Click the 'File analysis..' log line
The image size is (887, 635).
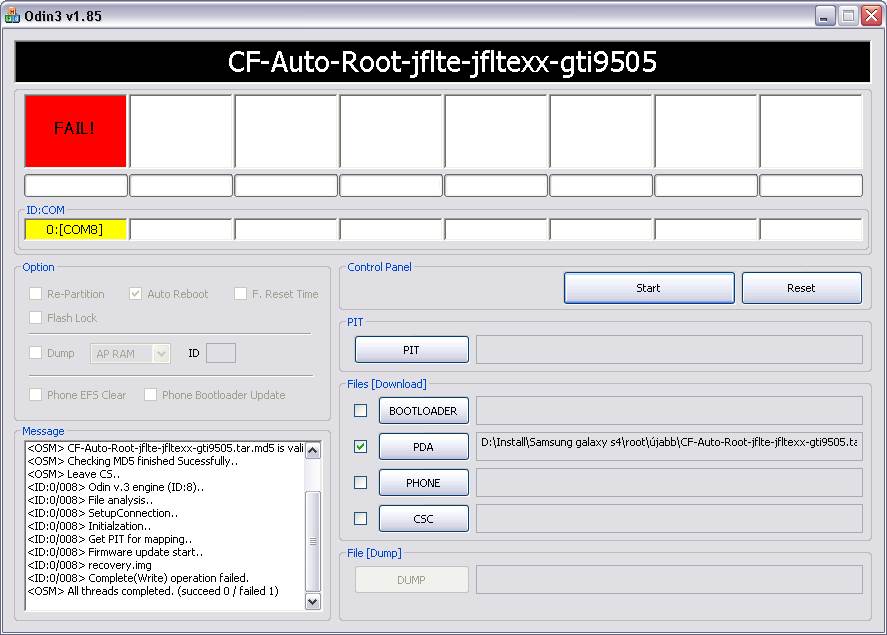click(90, 500)
